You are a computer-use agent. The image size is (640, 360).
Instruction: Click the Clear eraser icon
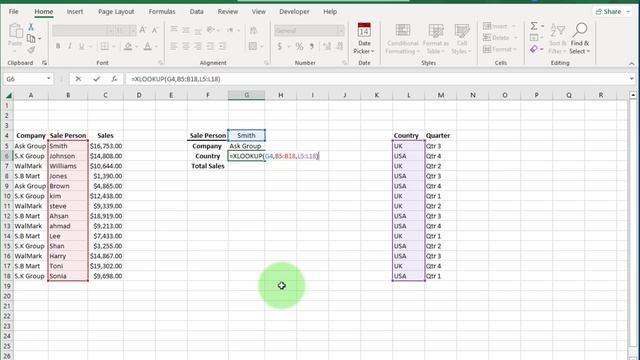(534, 49)
